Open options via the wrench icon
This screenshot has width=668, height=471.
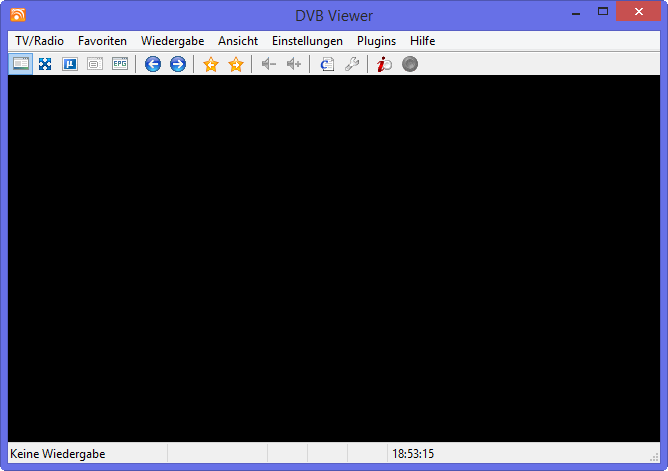coord(352,64)
